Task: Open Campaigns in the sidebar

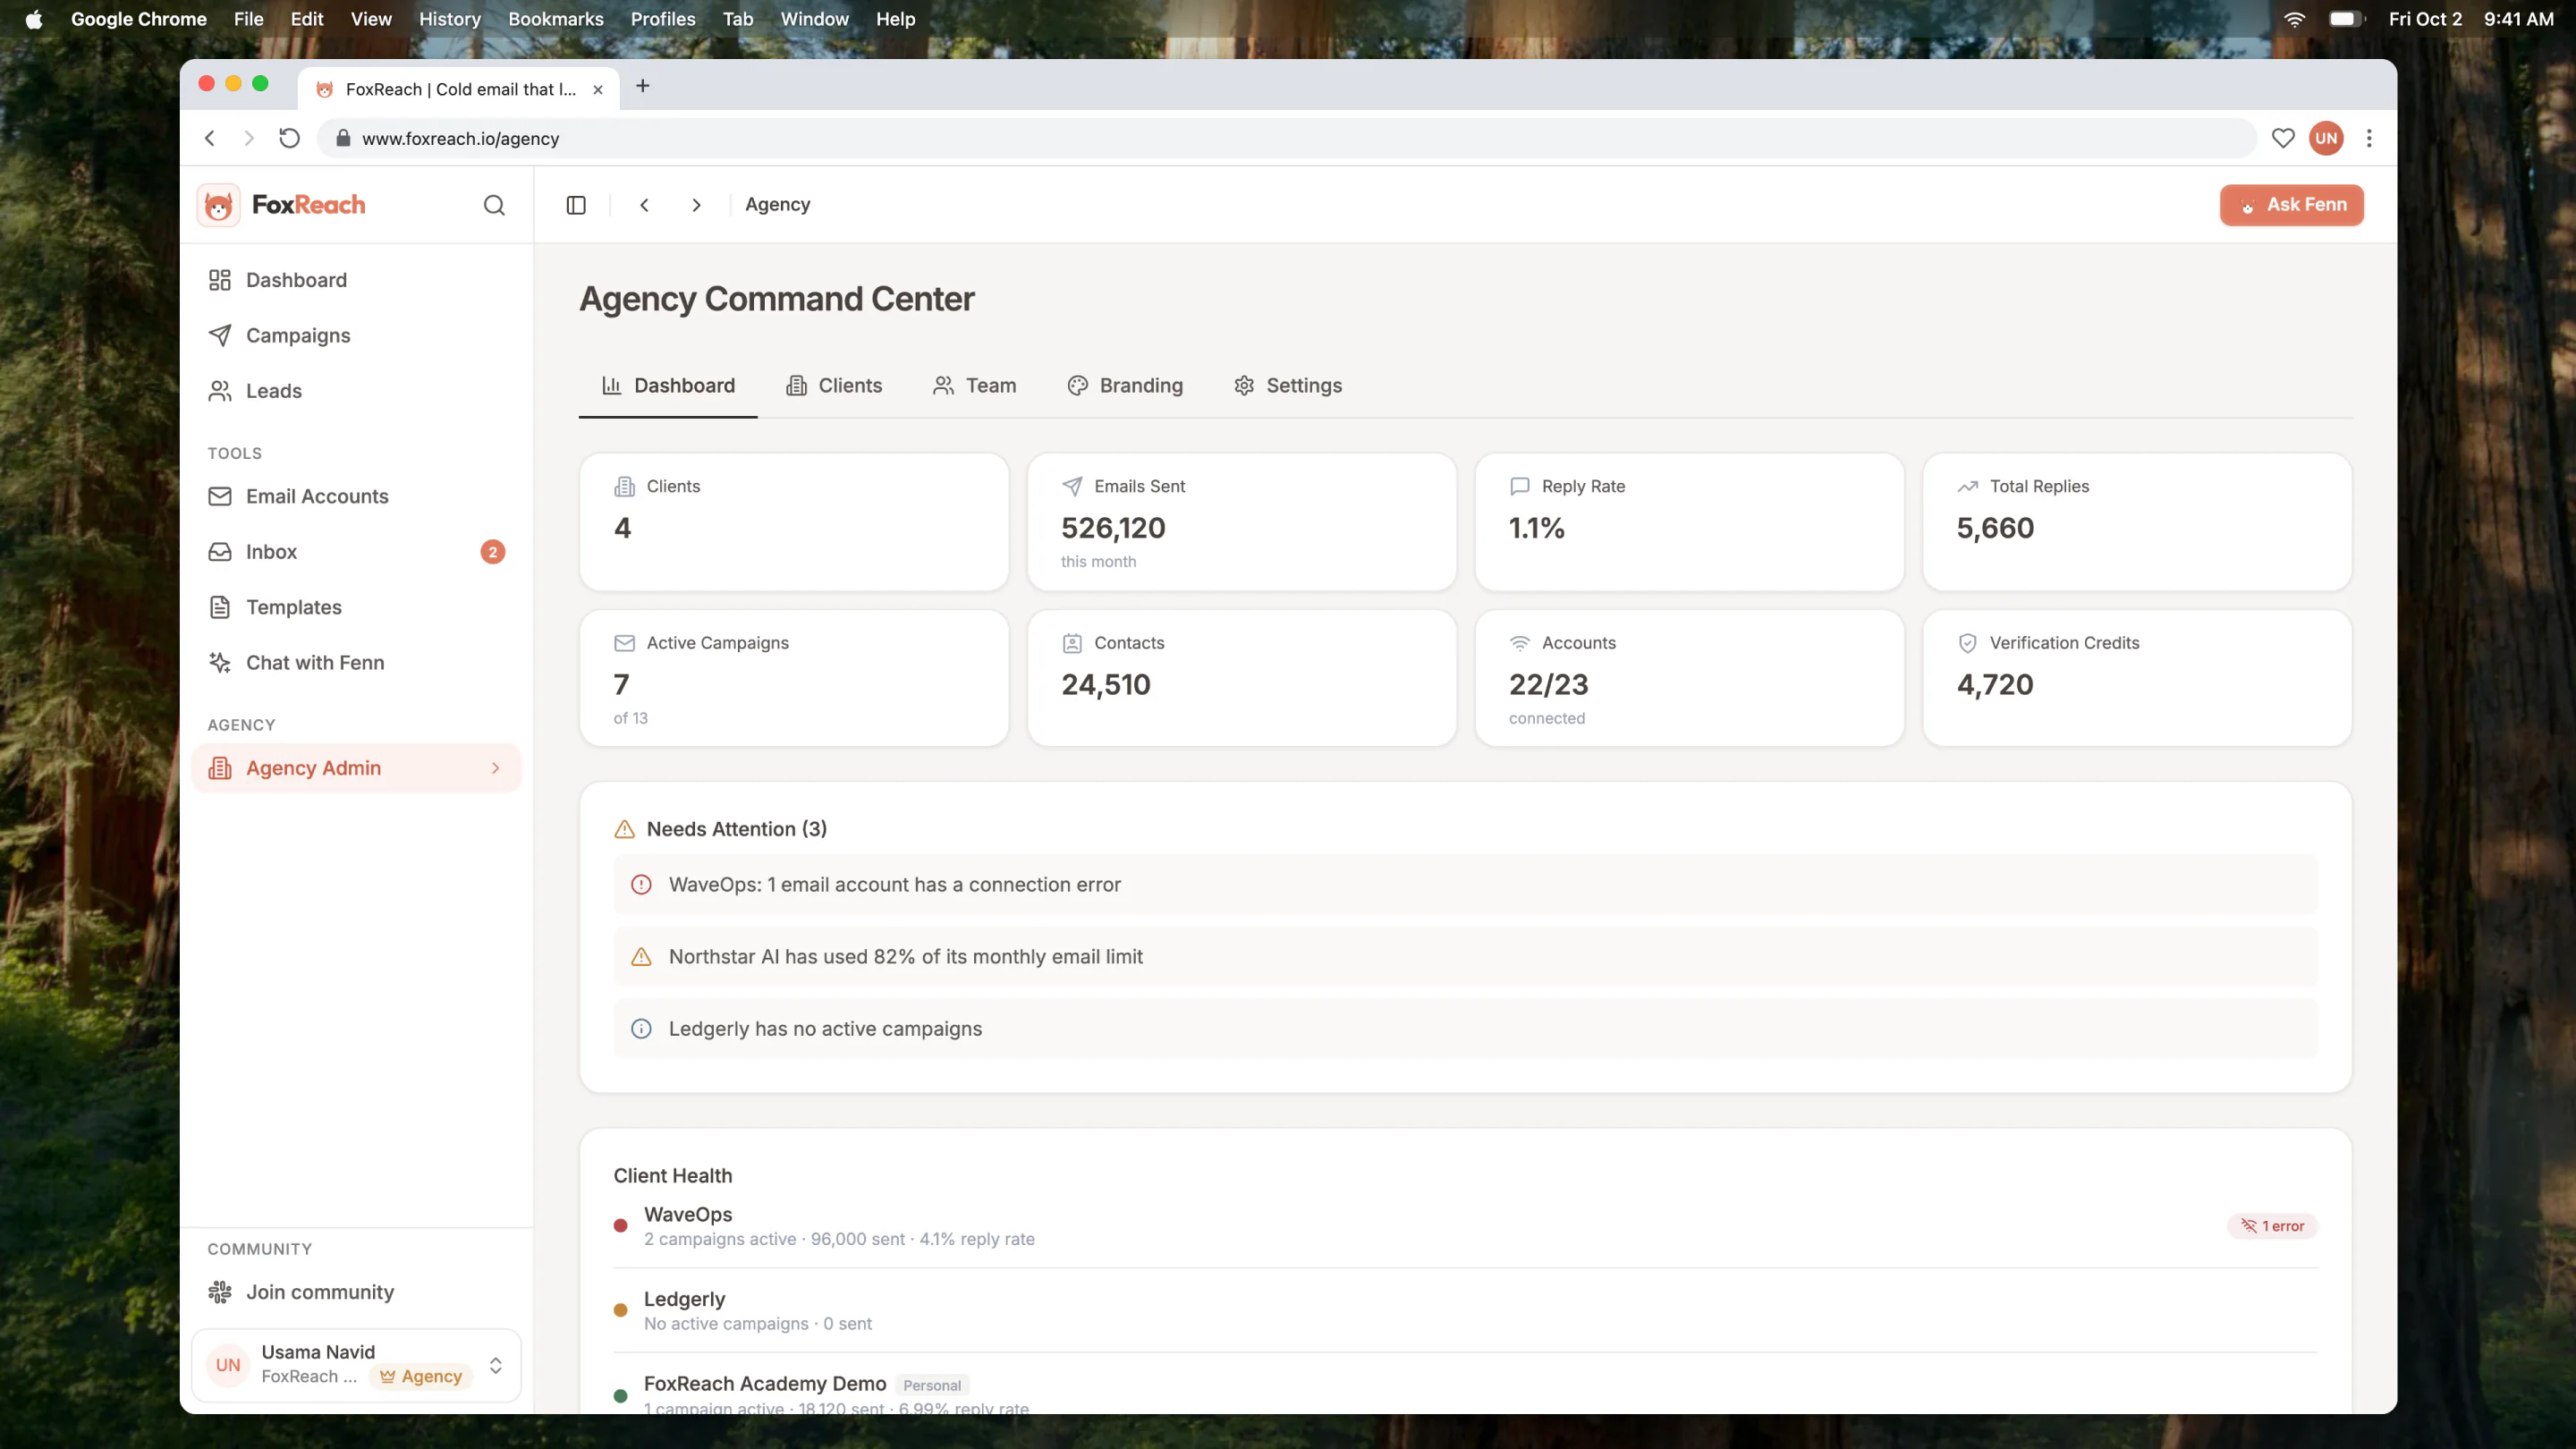Action: pos(356,335)
